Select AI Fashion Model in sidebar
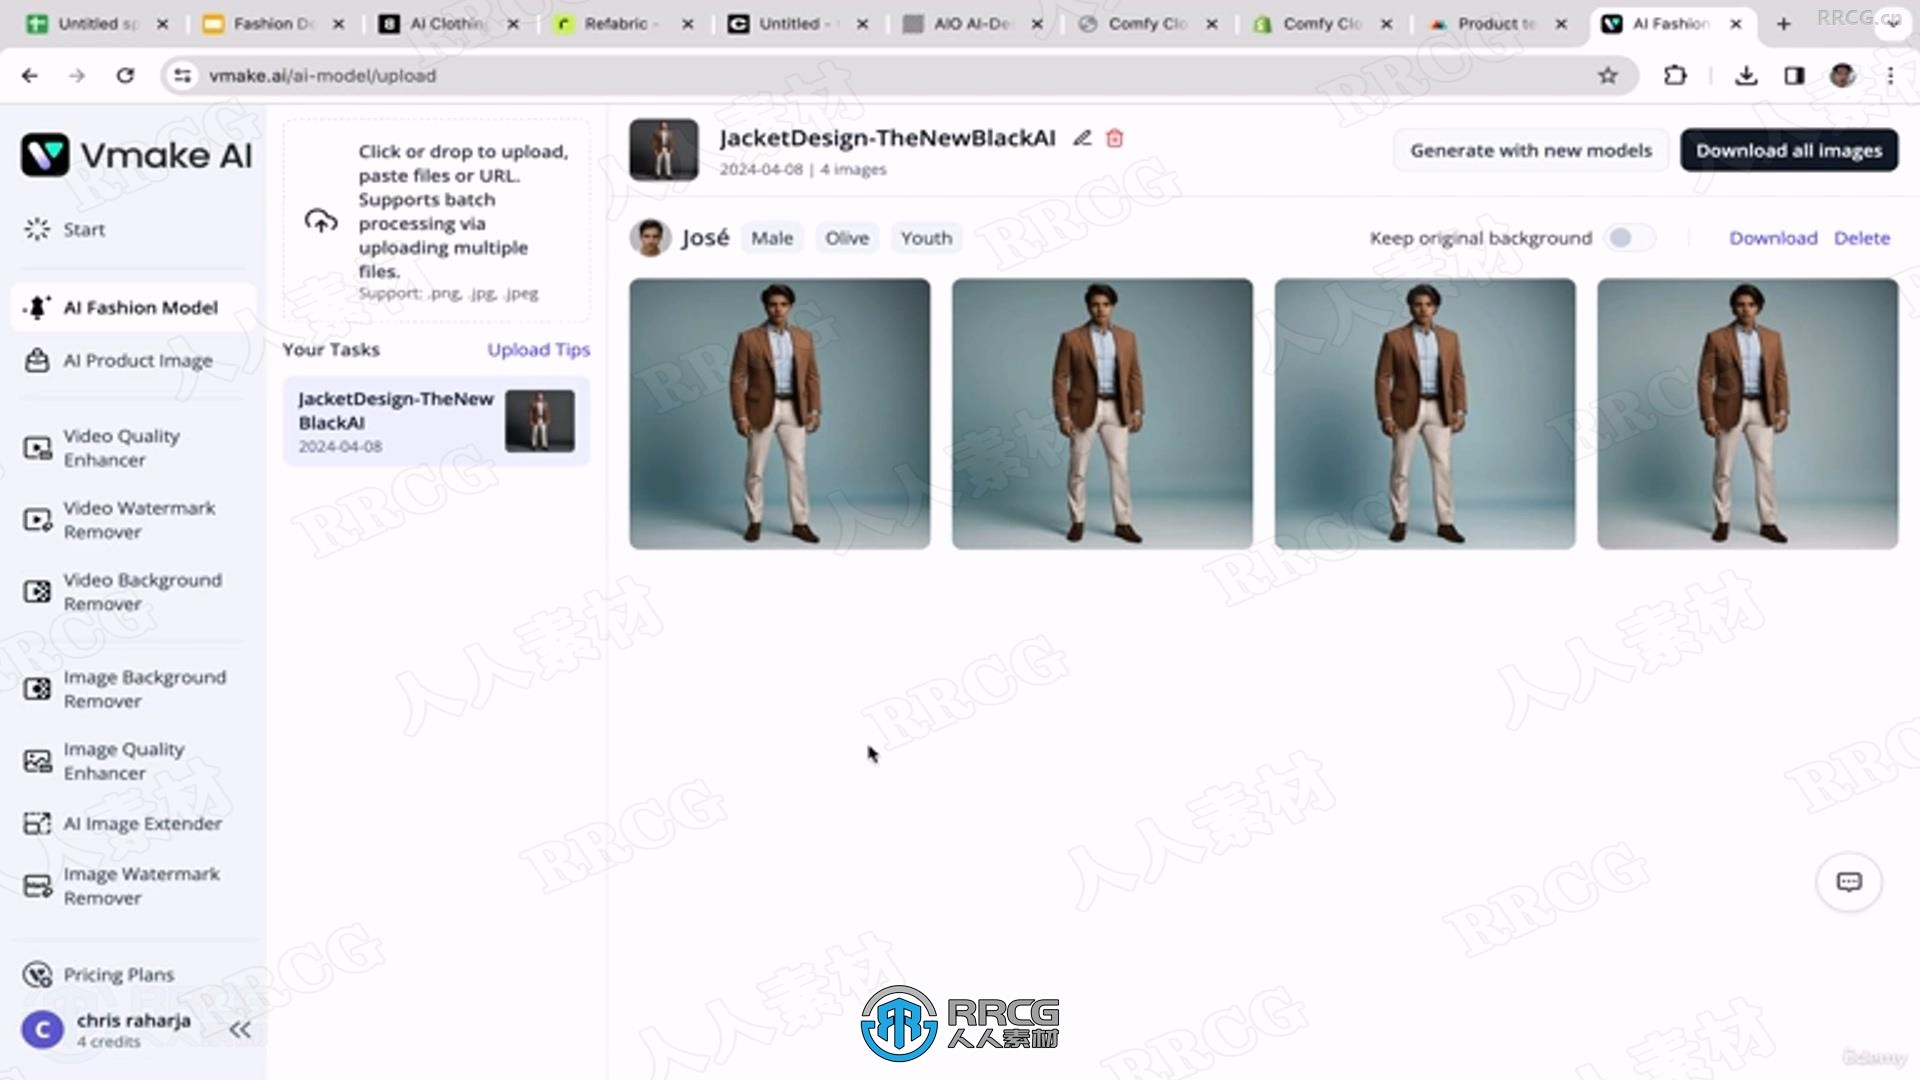 [x=133, y=307]
